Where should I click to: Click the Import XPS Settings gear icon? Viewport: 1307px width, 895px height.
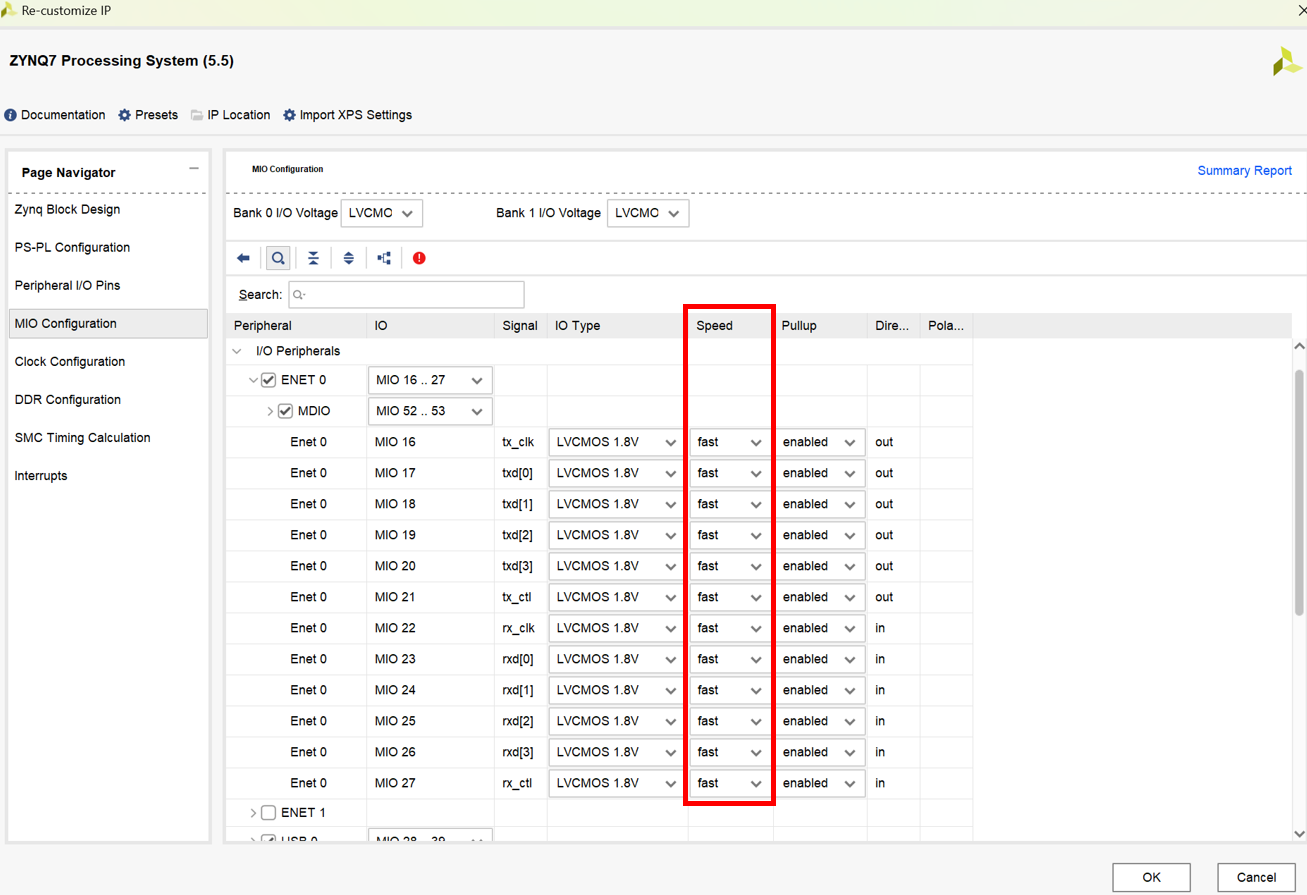coord(289,115)
